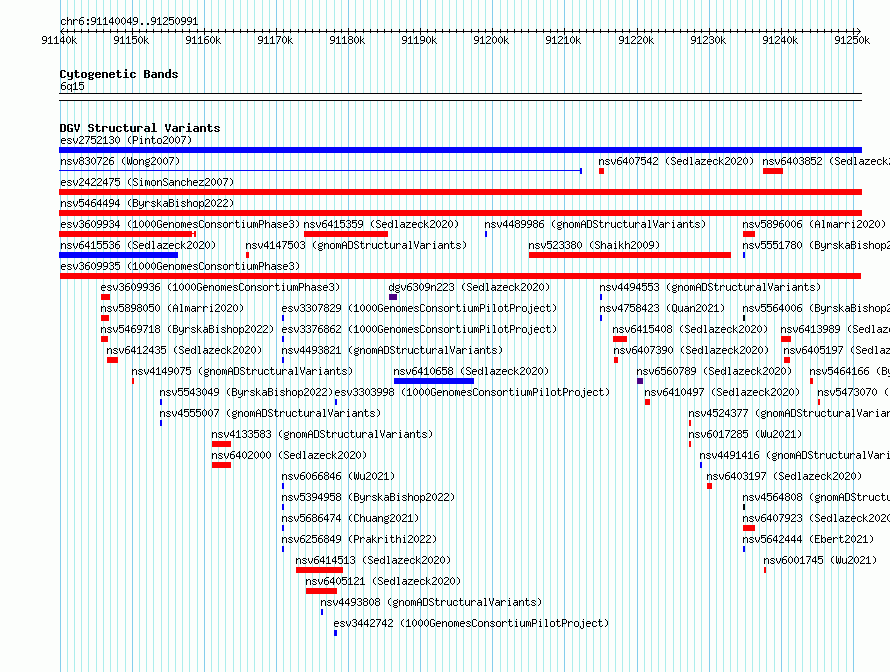Select the blue esv2752130 full-width variant bar
Image resolution: width=890 pixels, height=672 pixels.
pyautogui.click(x=460, y=150)
